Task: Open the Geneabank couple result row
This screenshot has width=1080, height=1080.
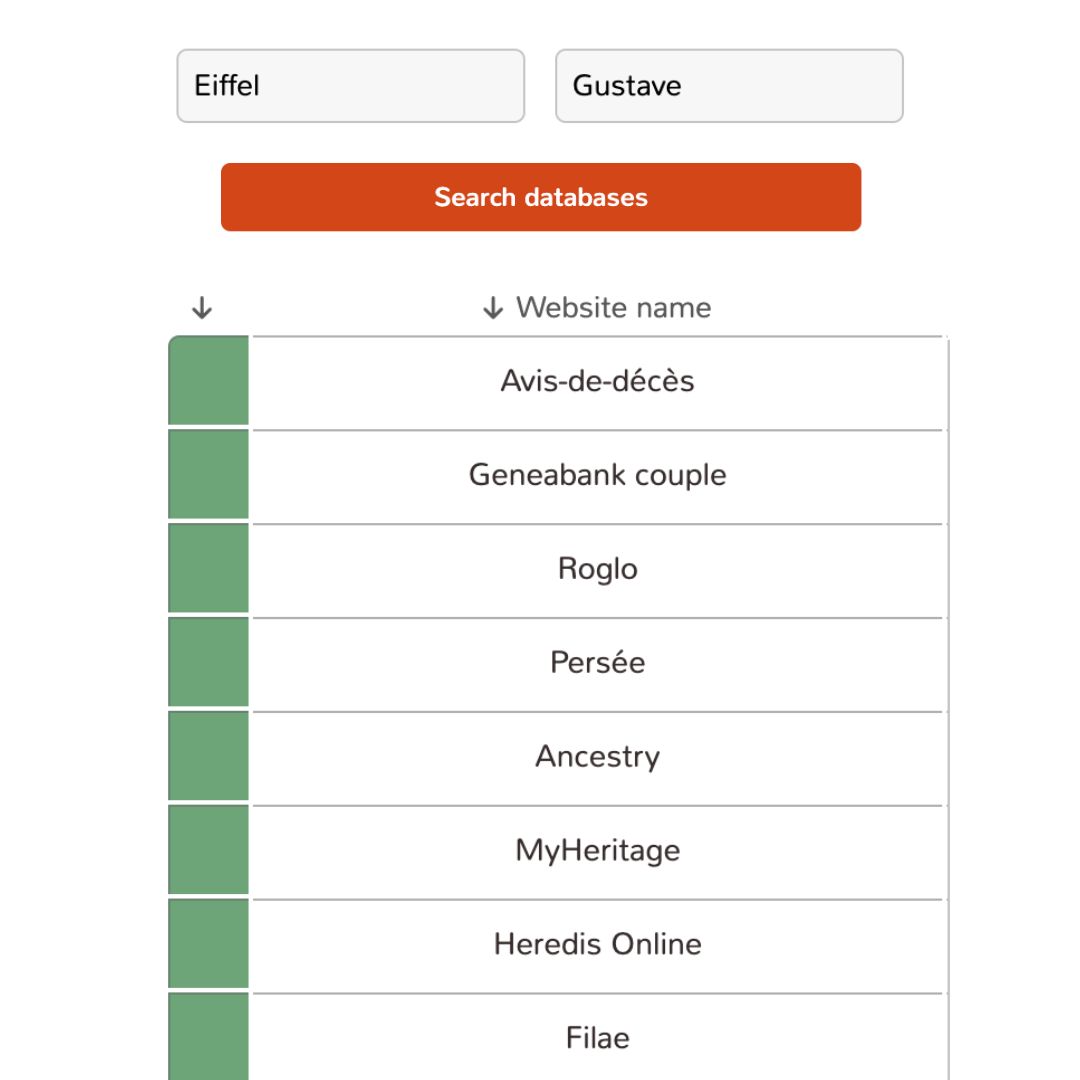Action: 599,475
